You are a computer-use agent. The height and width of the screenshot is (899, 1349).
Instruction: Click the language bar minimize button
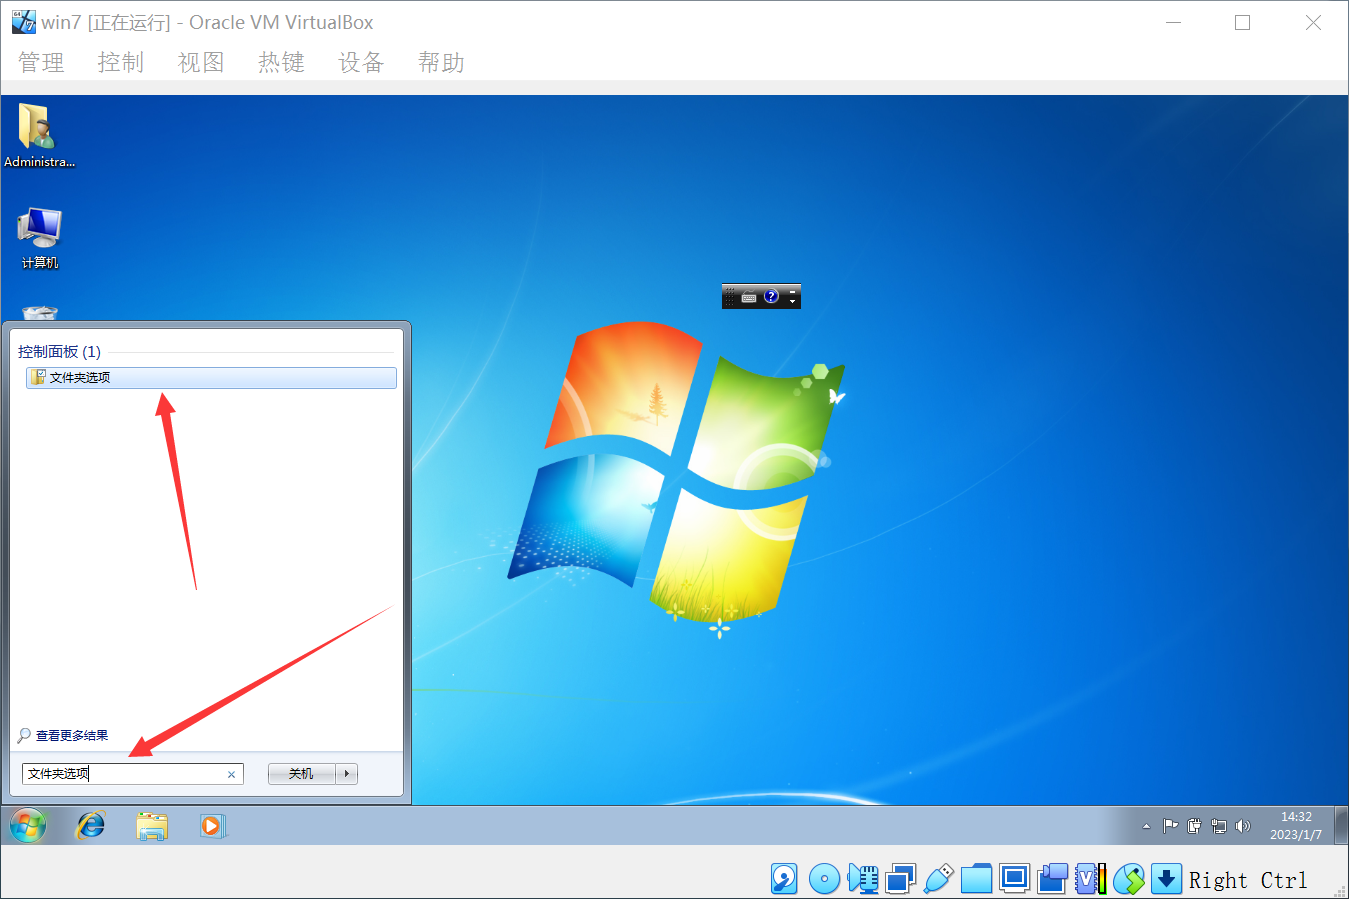793,291
